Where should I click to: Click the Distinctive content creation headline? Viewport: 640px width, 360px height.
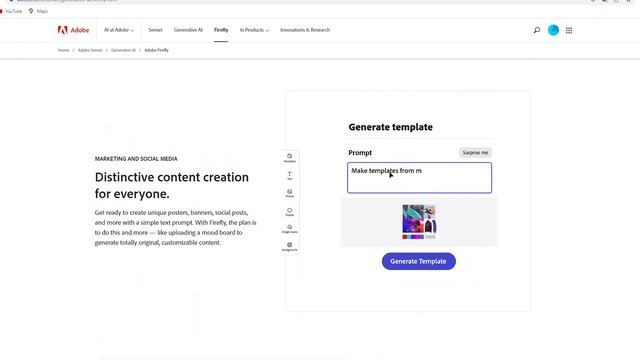click(172, 185)
